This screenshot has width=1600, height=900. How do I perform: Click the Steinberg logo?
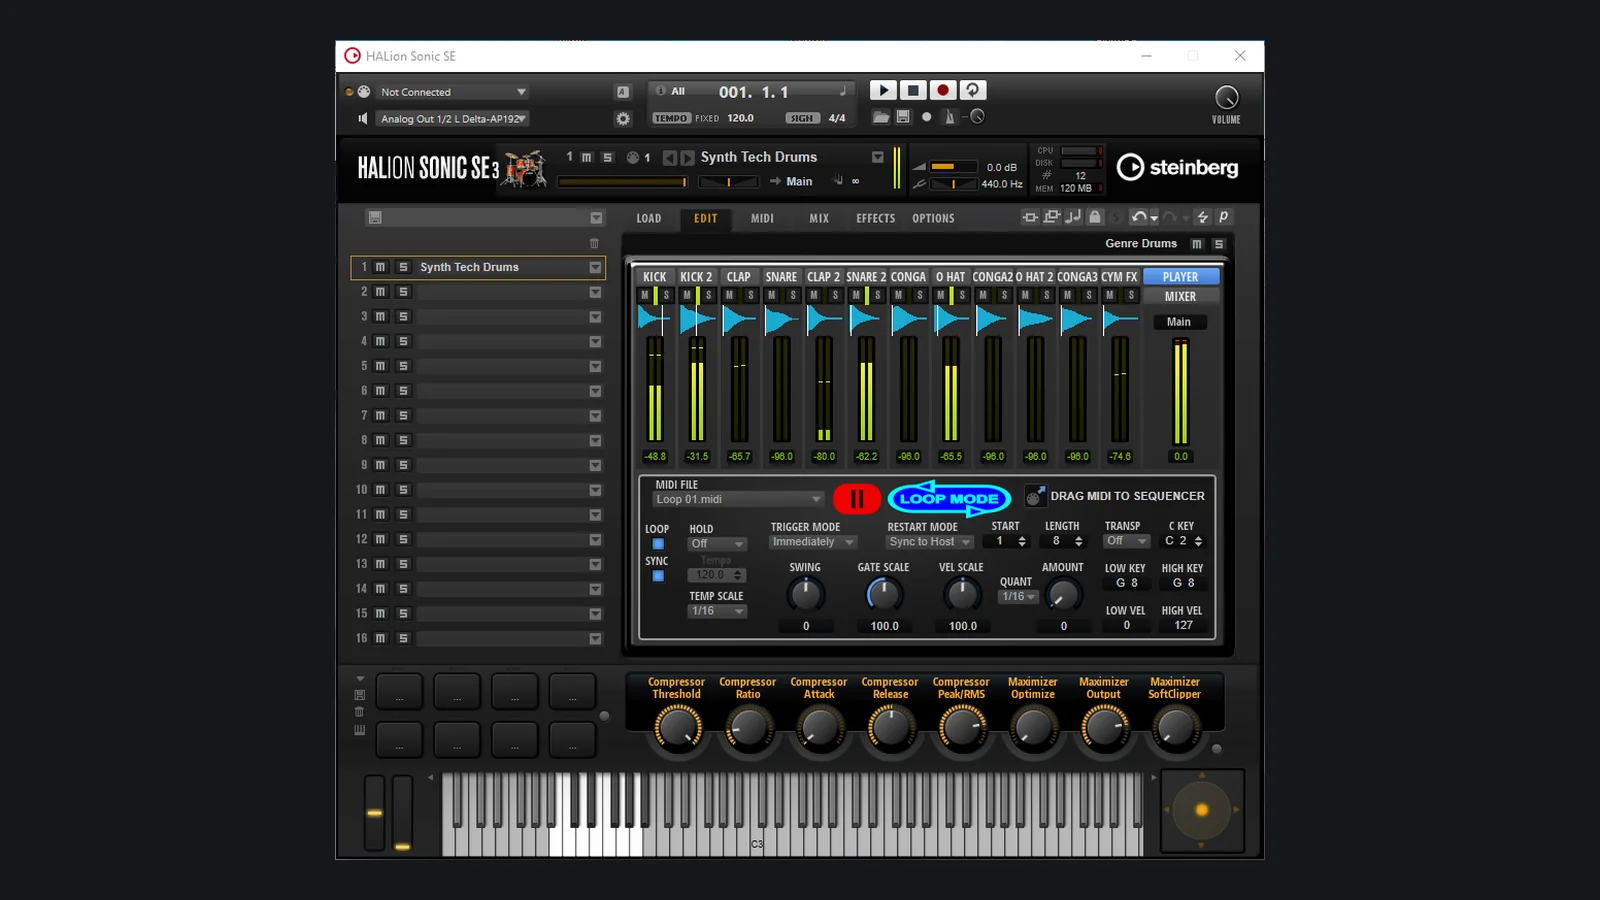[1177, 167]
